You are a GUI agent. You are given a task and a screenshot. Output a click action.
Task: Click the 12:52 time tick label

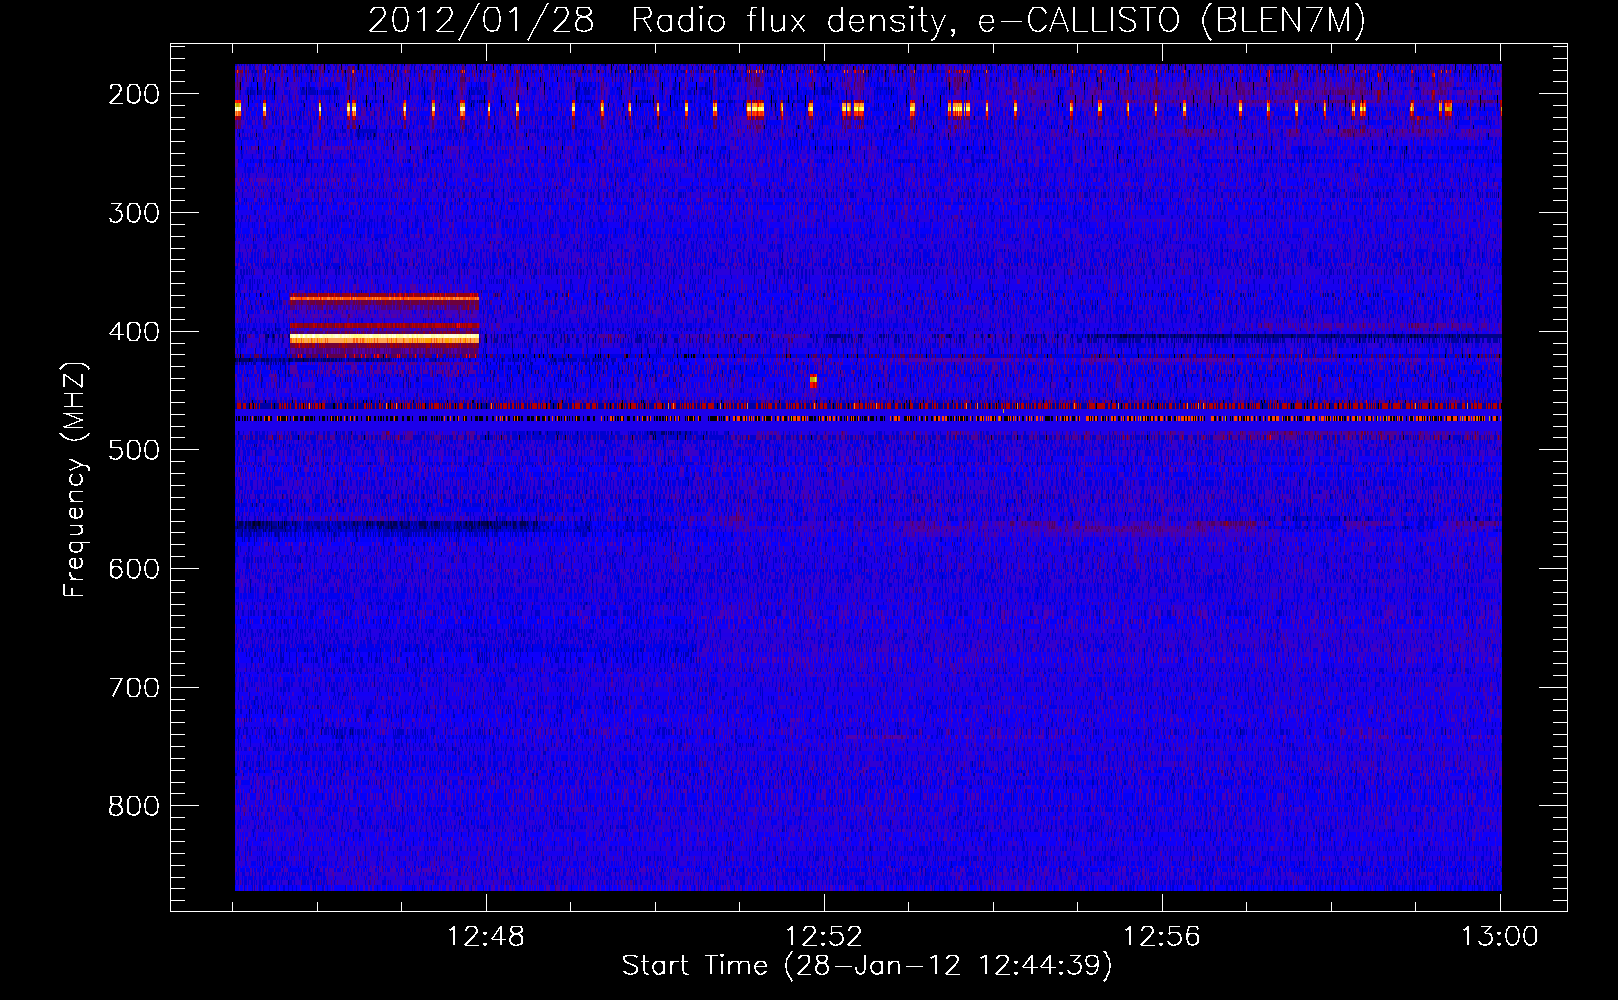point(824,937)
